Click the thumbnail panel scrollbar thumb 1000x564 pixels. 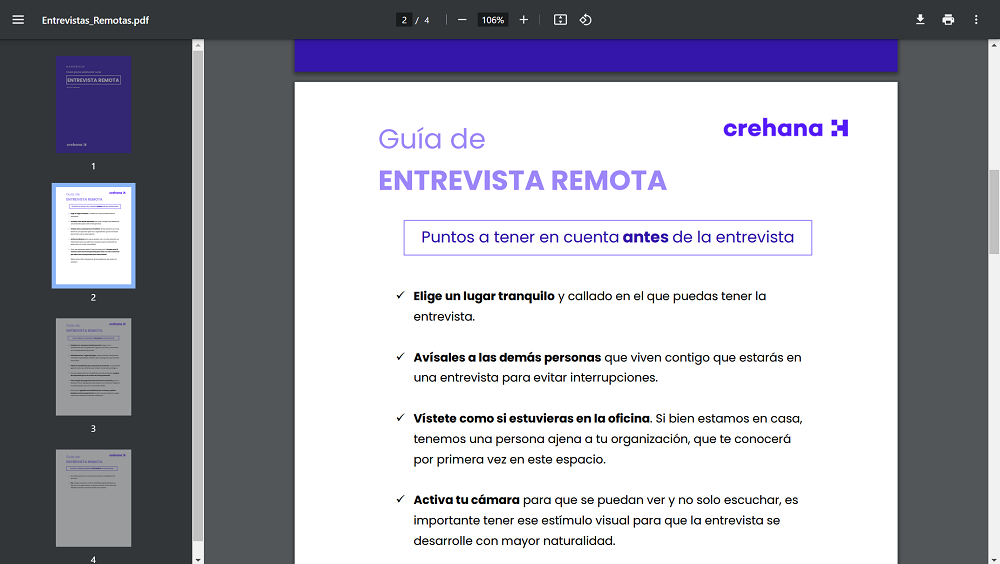coord(198,296)
